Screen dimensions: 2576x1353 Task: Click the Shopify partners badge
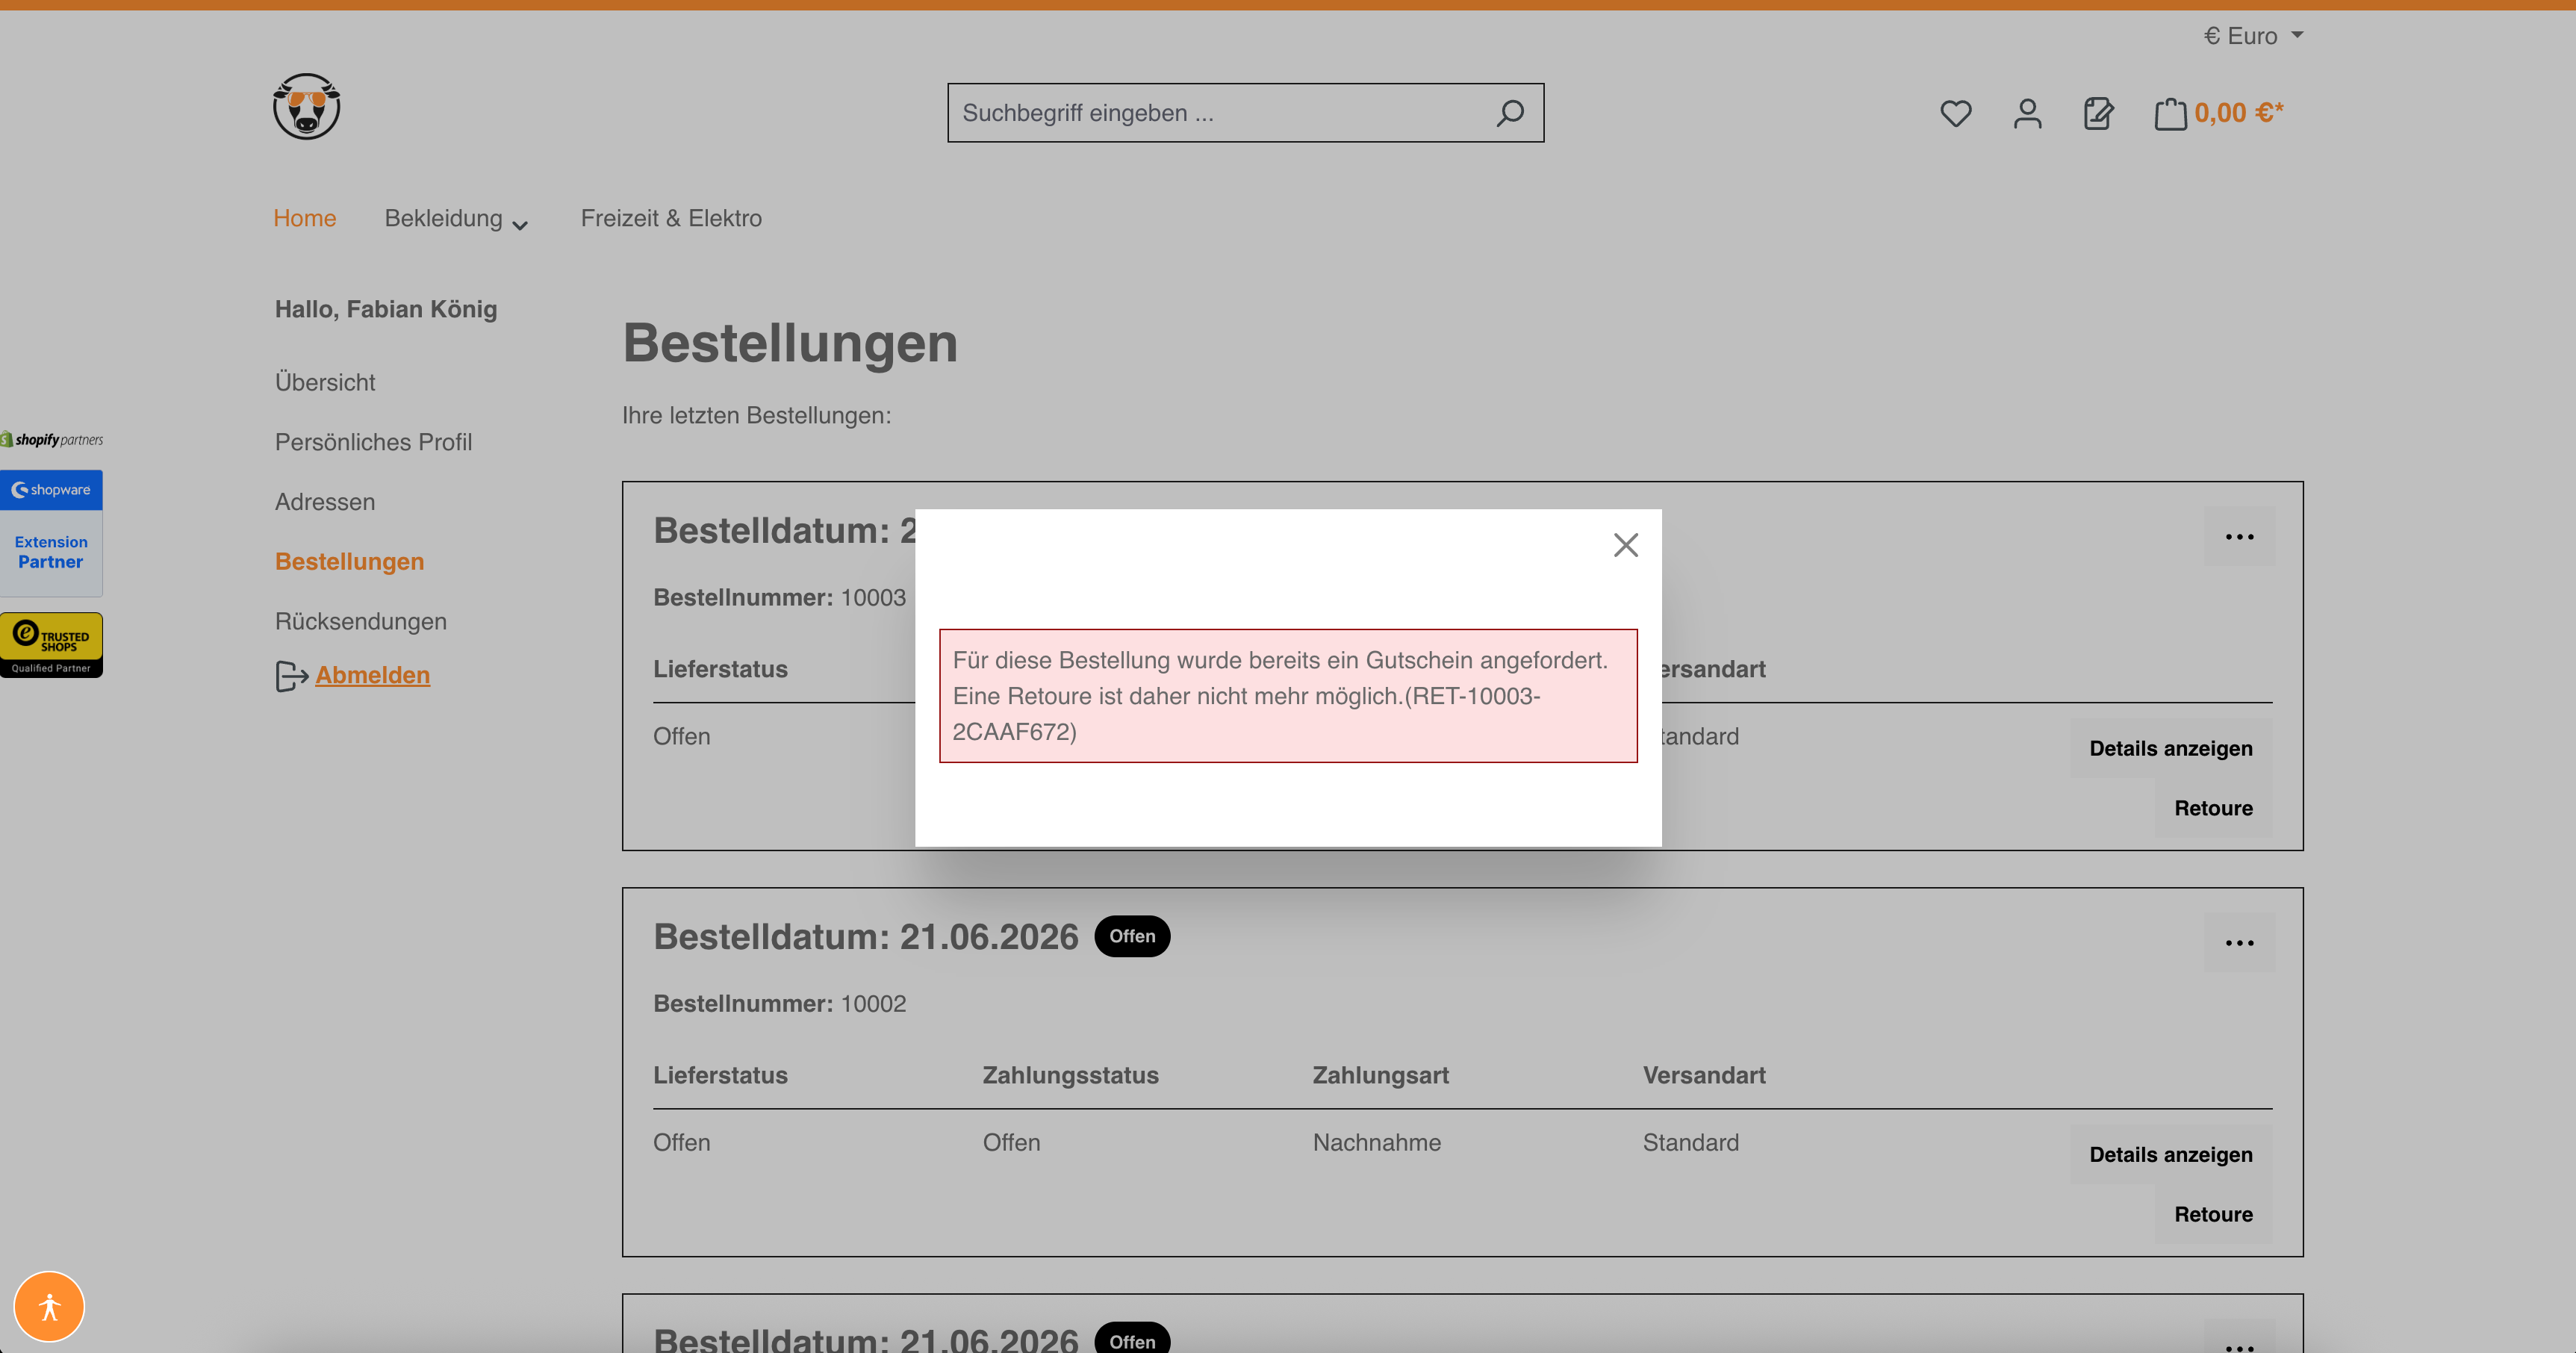[52, 439]
